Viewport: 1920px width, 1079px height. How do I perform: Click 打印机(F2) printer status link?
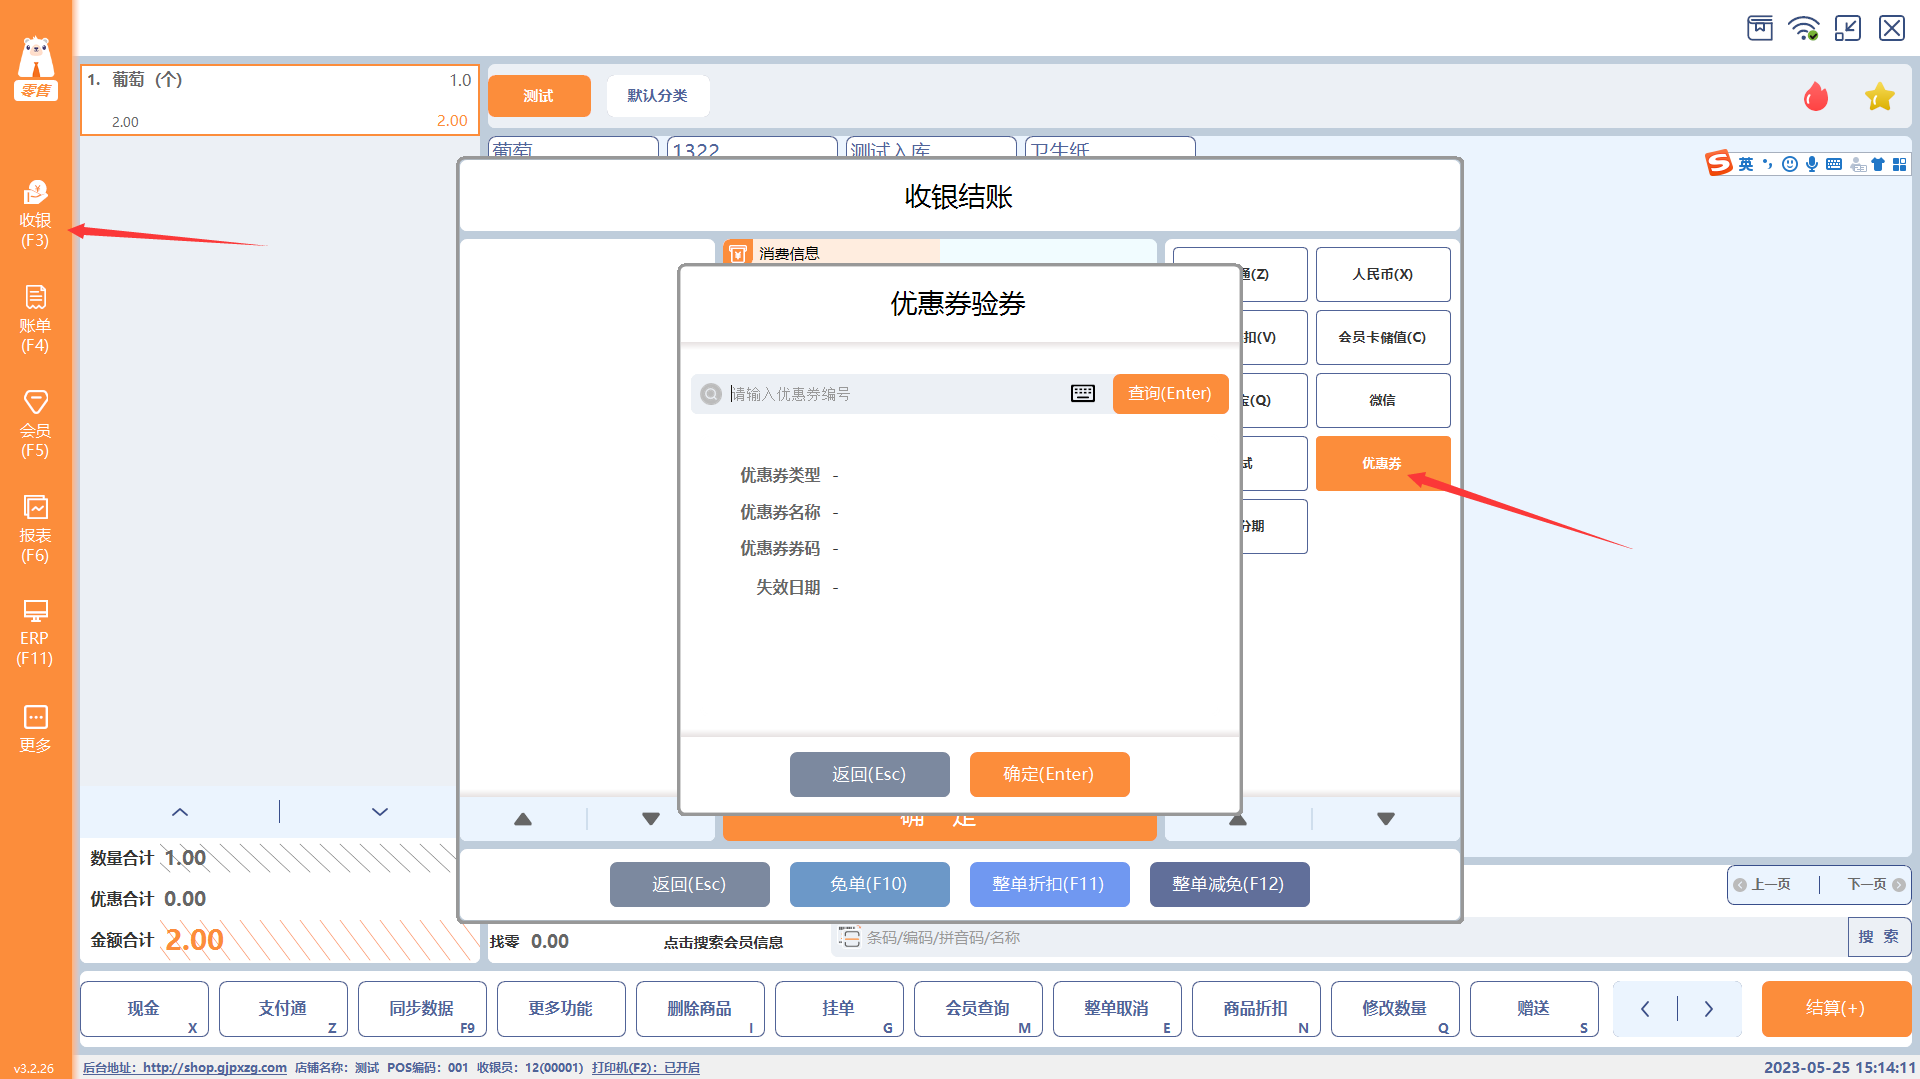(x=646, y=1068)
